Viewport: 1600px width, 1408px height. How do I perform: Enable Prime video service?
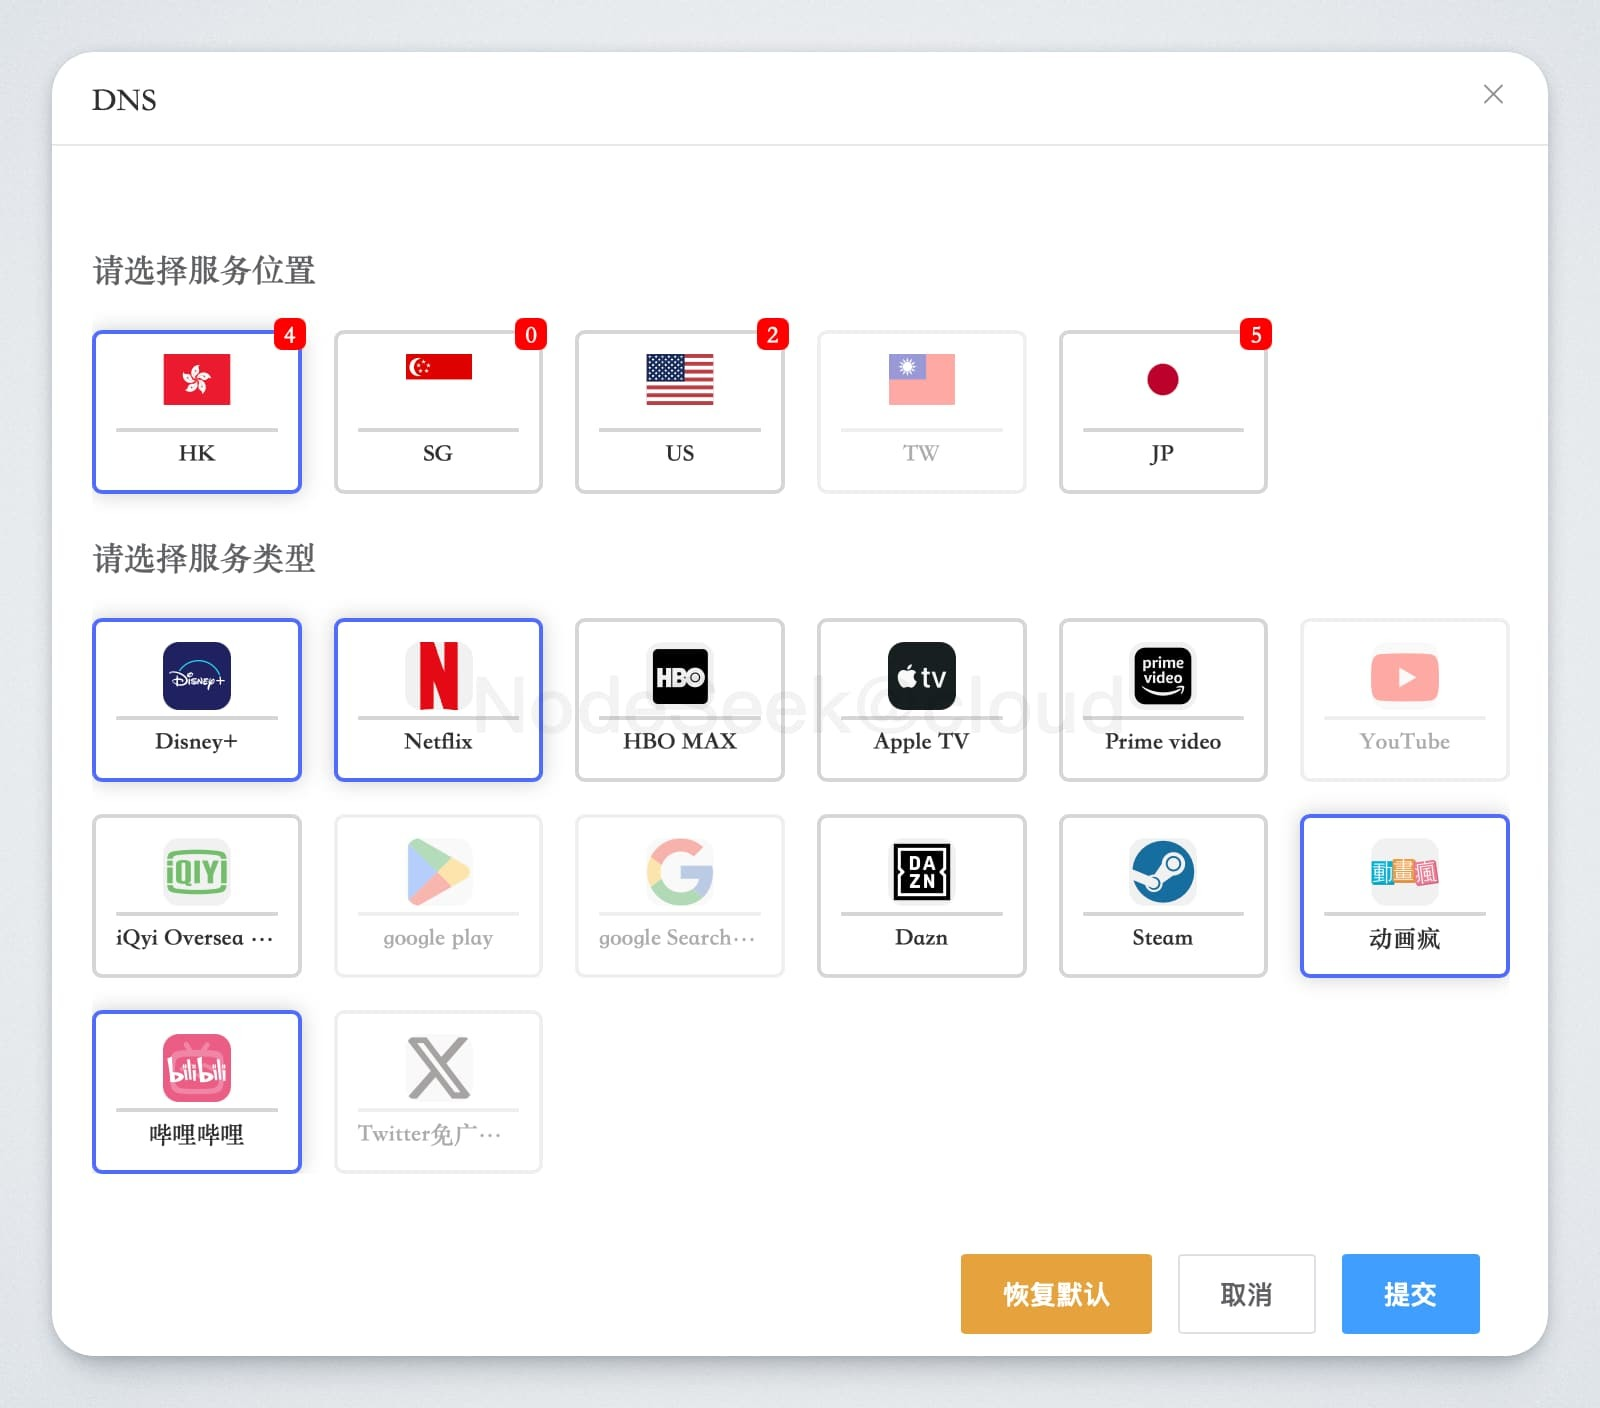click(x=1162, y=699)
